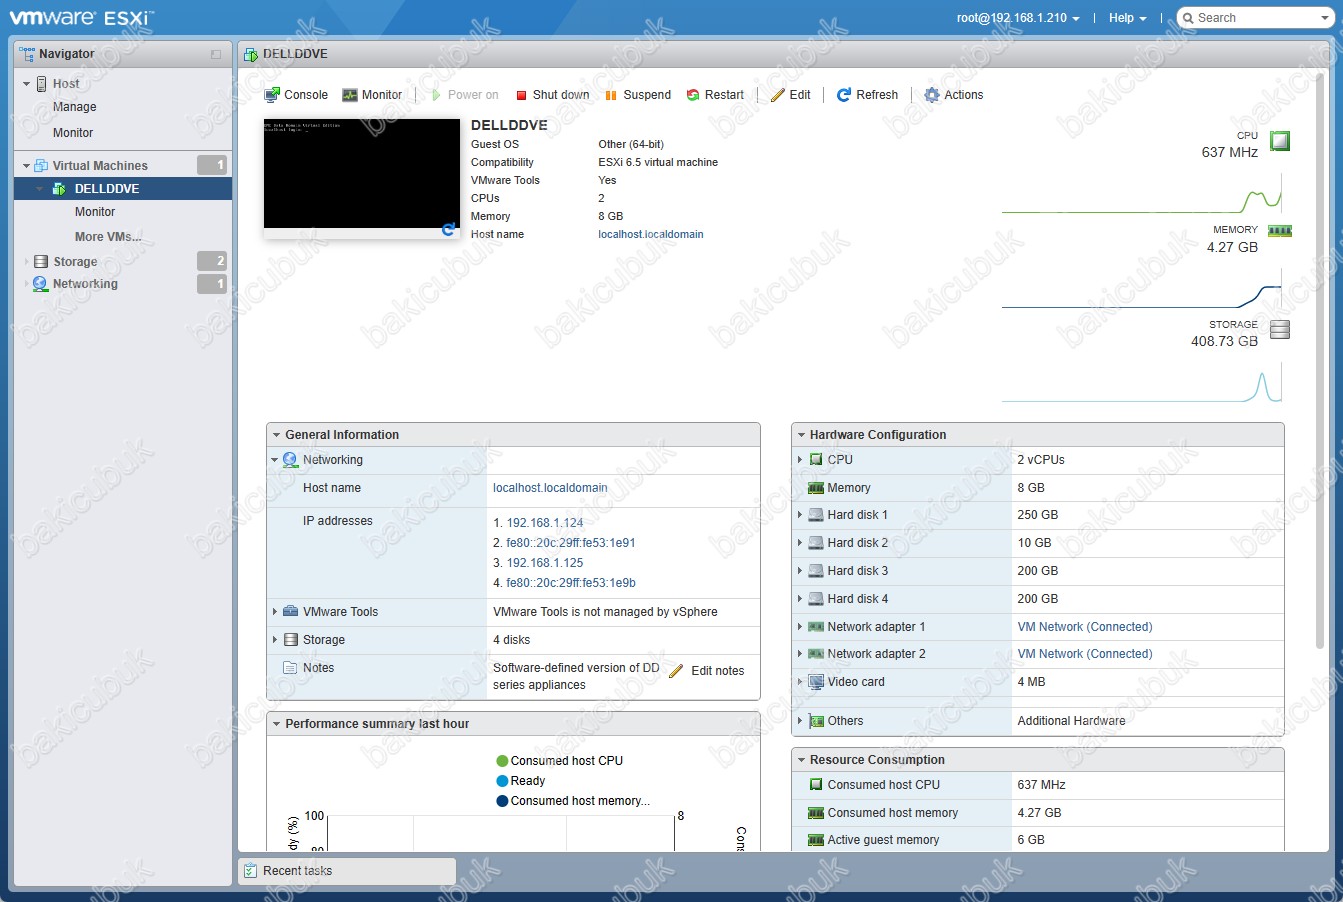Image resolution: width=1343 pixels, height=902 pixels.
Task: Click the Navigator panel minimize icon
Action: [x=216, y=54]
